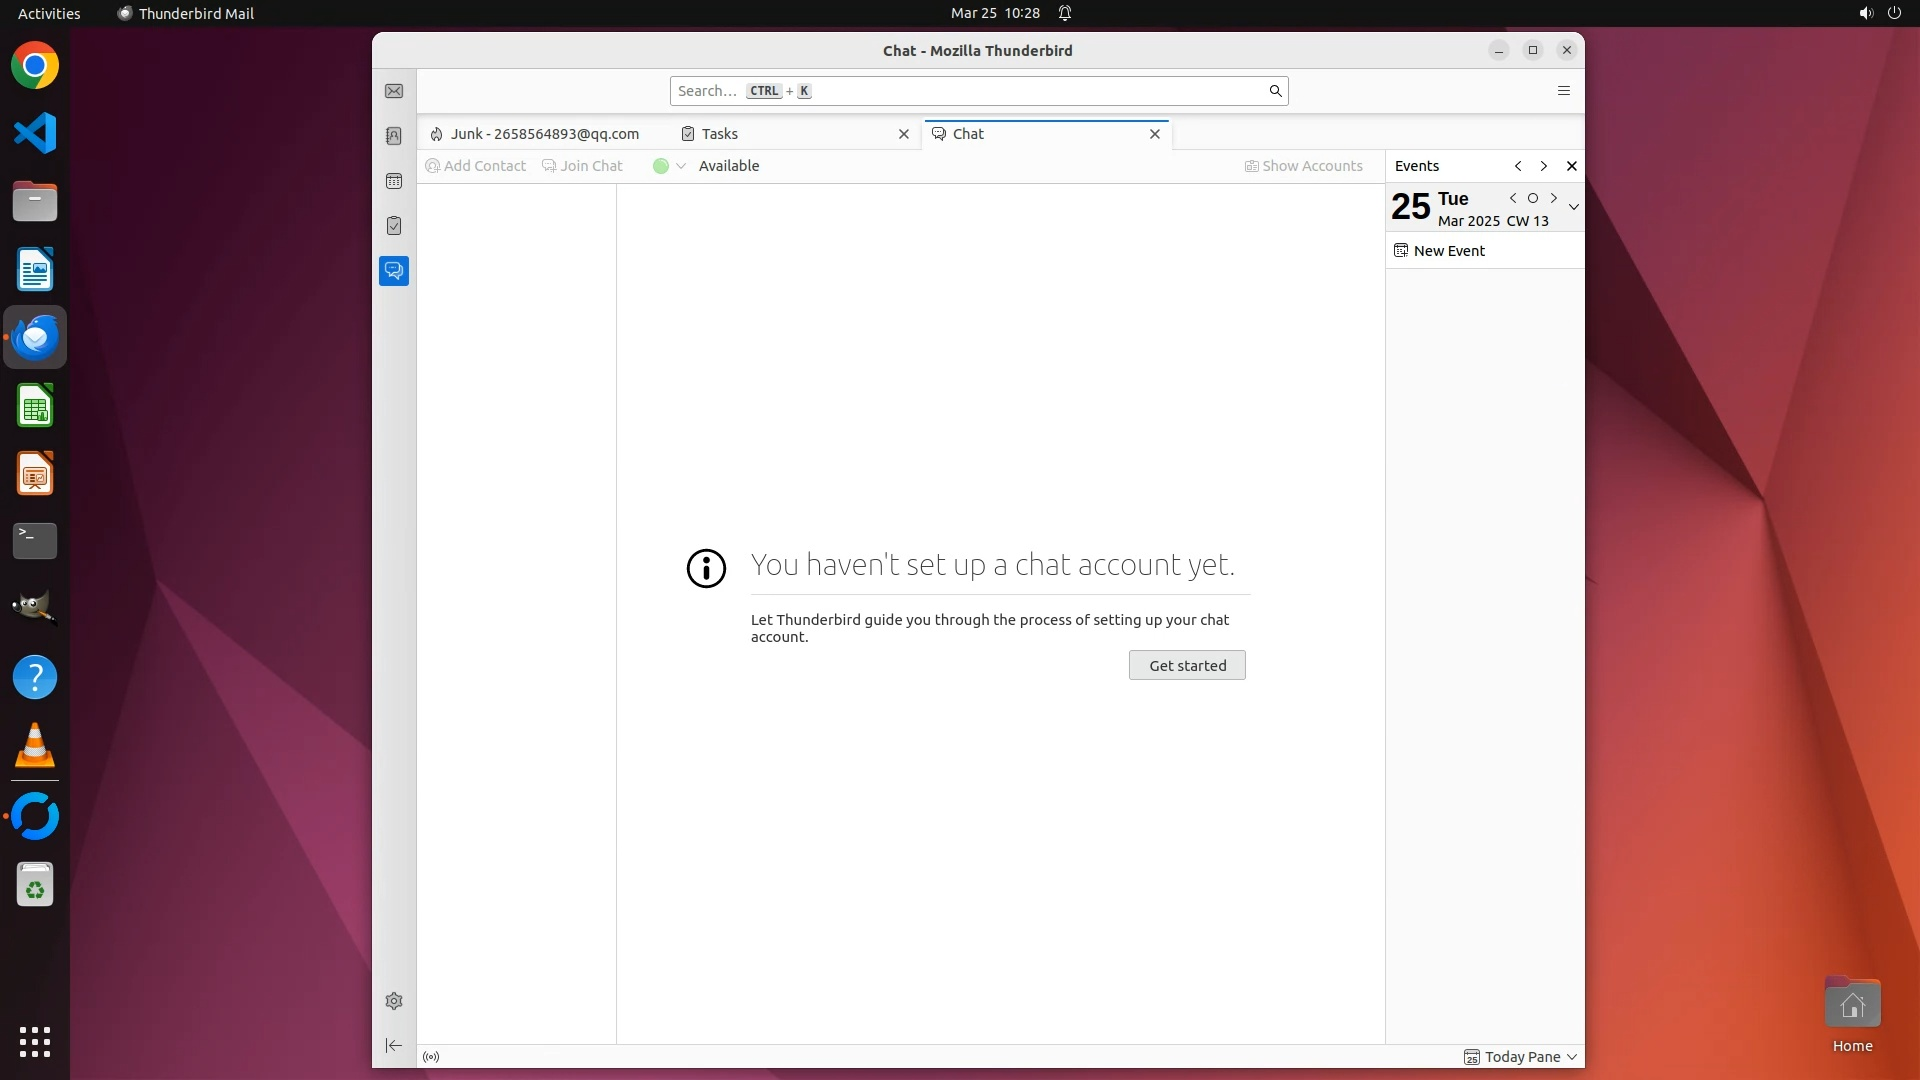This screenshot has height=1080, width=1920.
Task: Open the Calendar space in the sidebar
Action: coord(394,181)
